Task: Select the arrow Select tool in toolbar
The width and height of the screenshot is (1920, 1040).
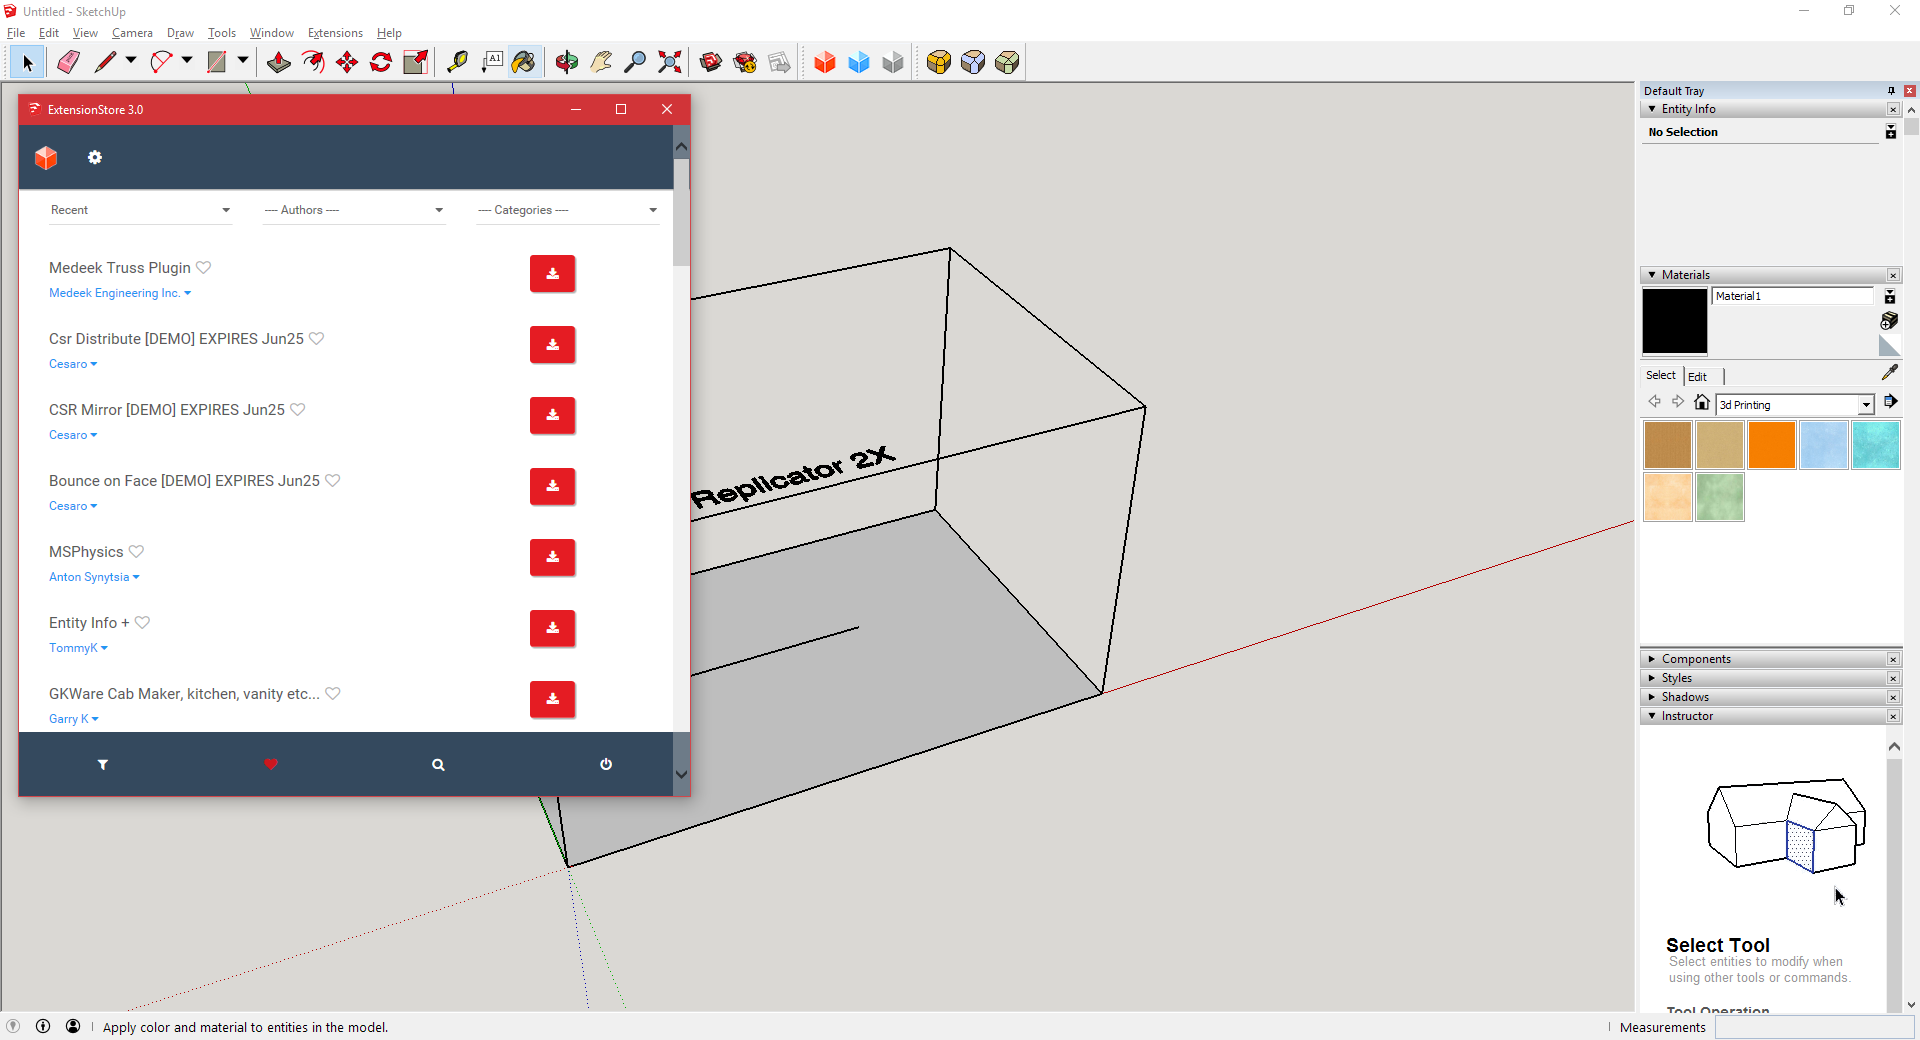Action: tap(27, 63)
